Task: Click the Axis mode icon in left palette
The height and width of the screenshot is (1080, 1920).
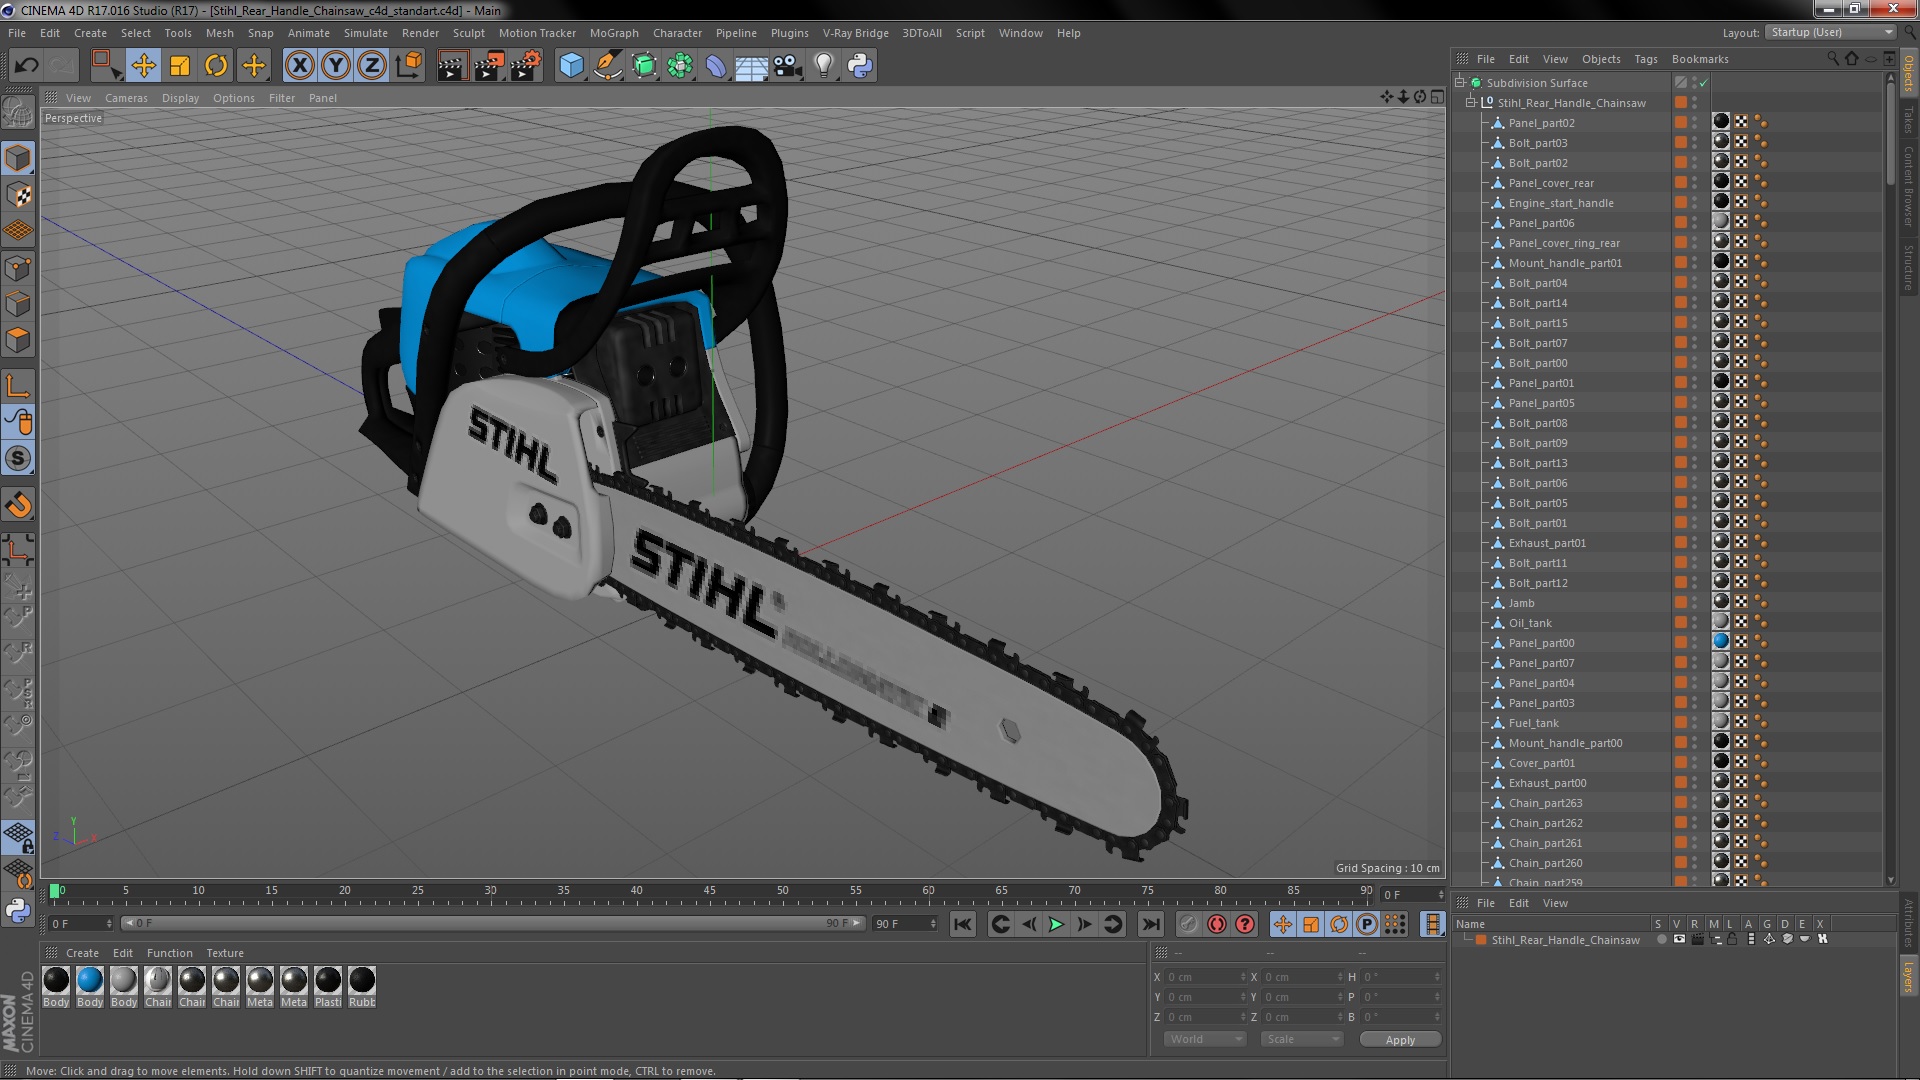Action: [18, 386]
